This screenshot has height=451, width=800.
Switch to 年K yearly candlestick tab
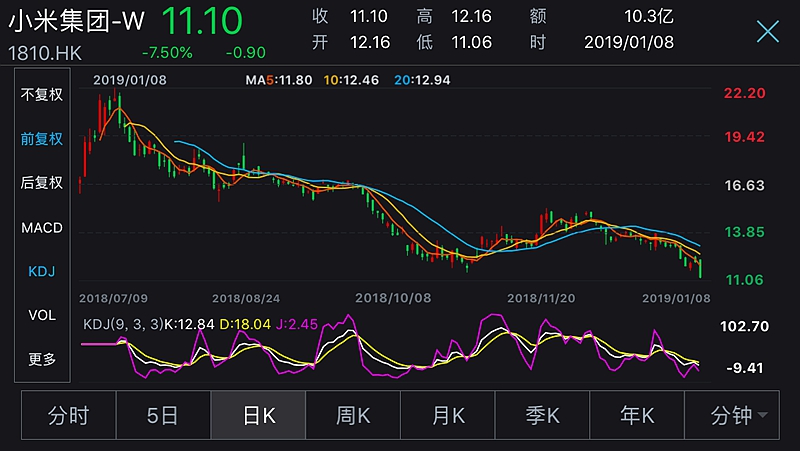coord(637,415)
